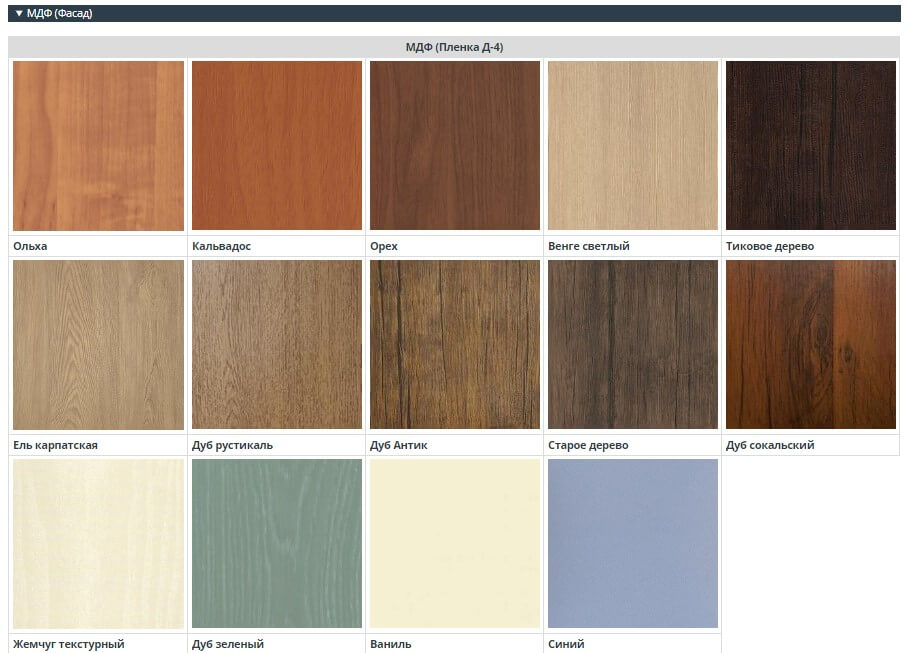The height and width of the screenshot is (653, 909).
Task: Choose the Ваниль color swatch
Action: pos(454,544)
